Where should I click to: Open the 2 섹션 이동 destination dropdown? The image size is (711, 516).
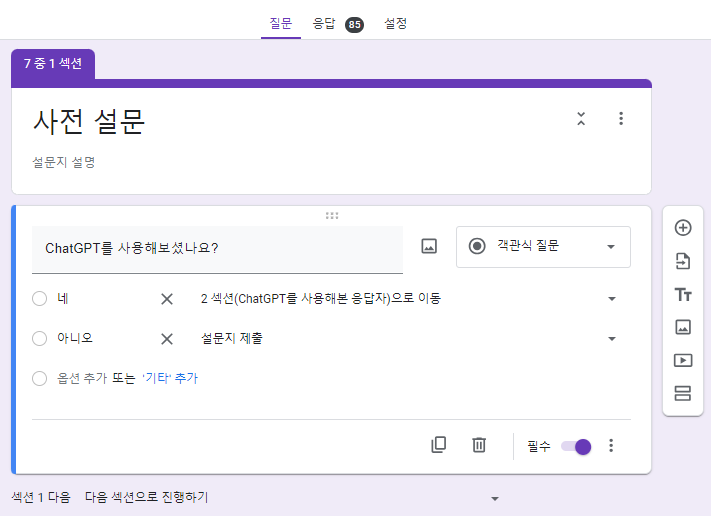click(408, 299)
